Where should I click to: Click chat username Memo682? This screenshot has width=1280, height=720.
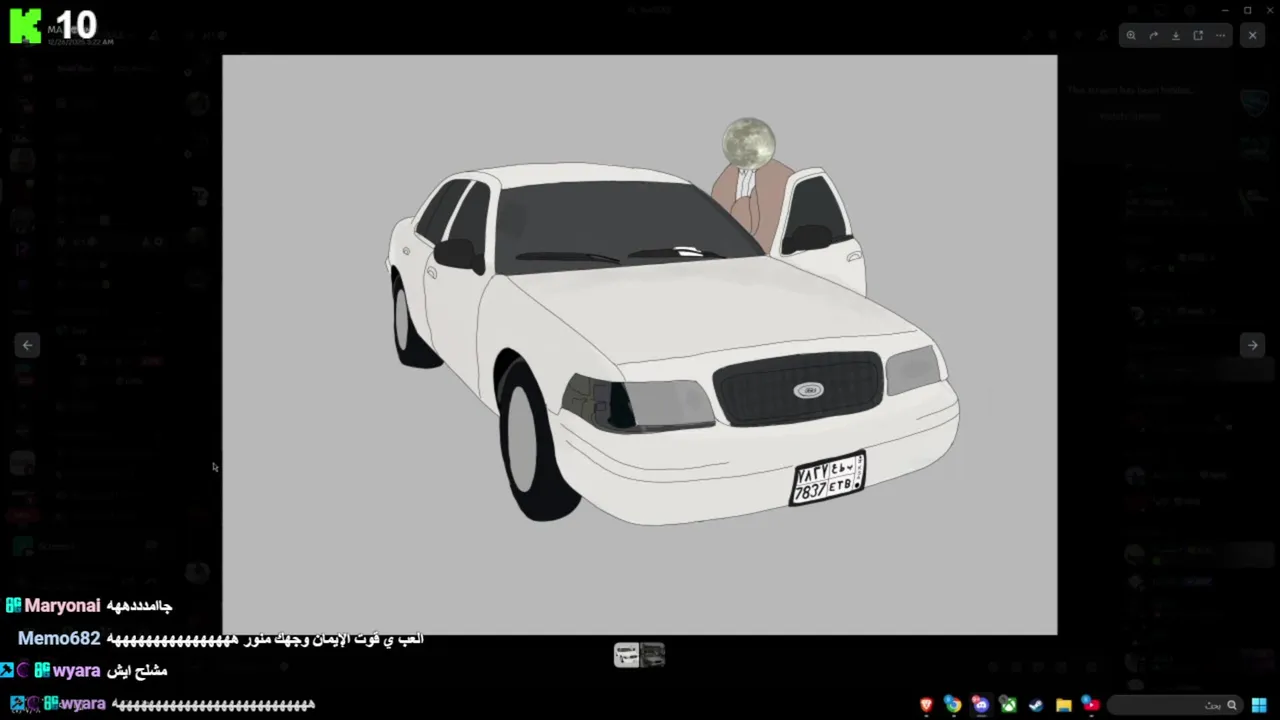coord(59,638)
